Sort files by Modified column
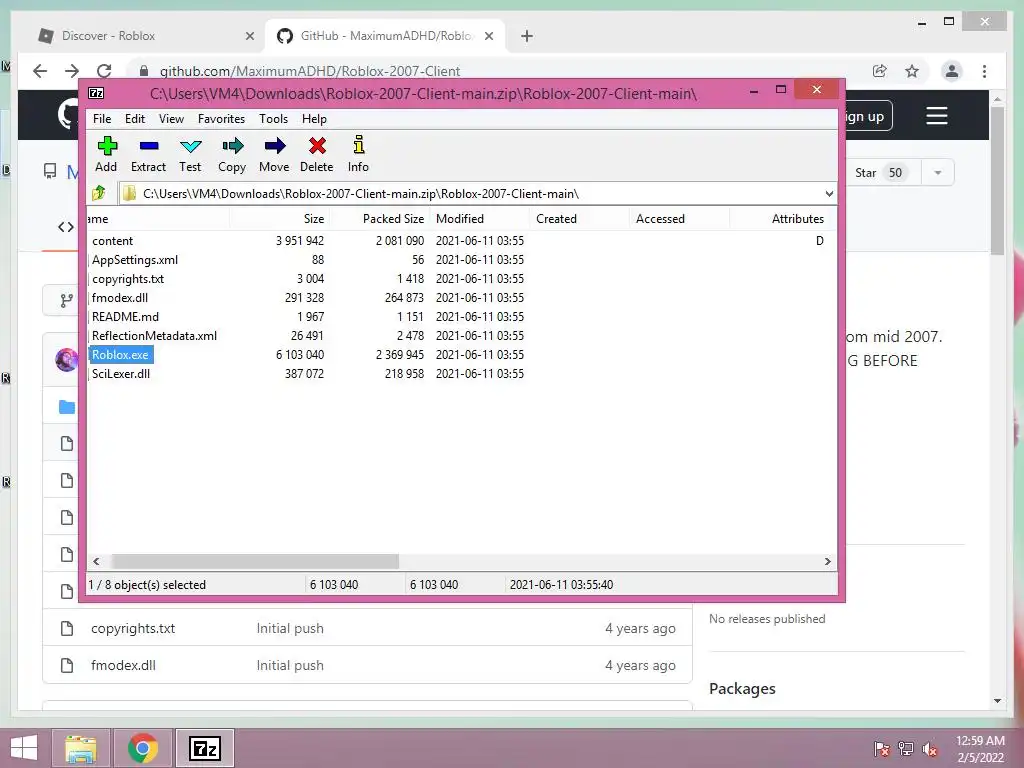This screenshot has height=768, width=1024. (x=480, y=219)
